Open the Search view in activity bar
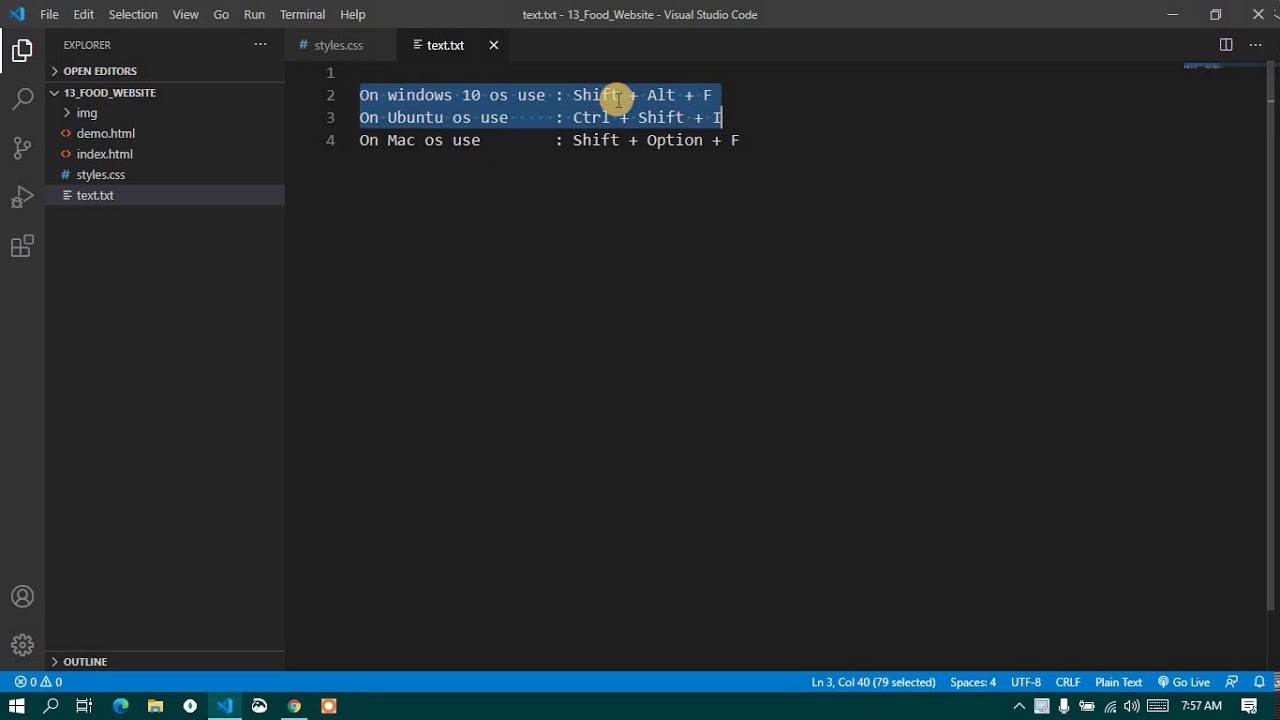The height and width of the screenshot is (720, 1280). pyautogui.click(x=22, y=99)
